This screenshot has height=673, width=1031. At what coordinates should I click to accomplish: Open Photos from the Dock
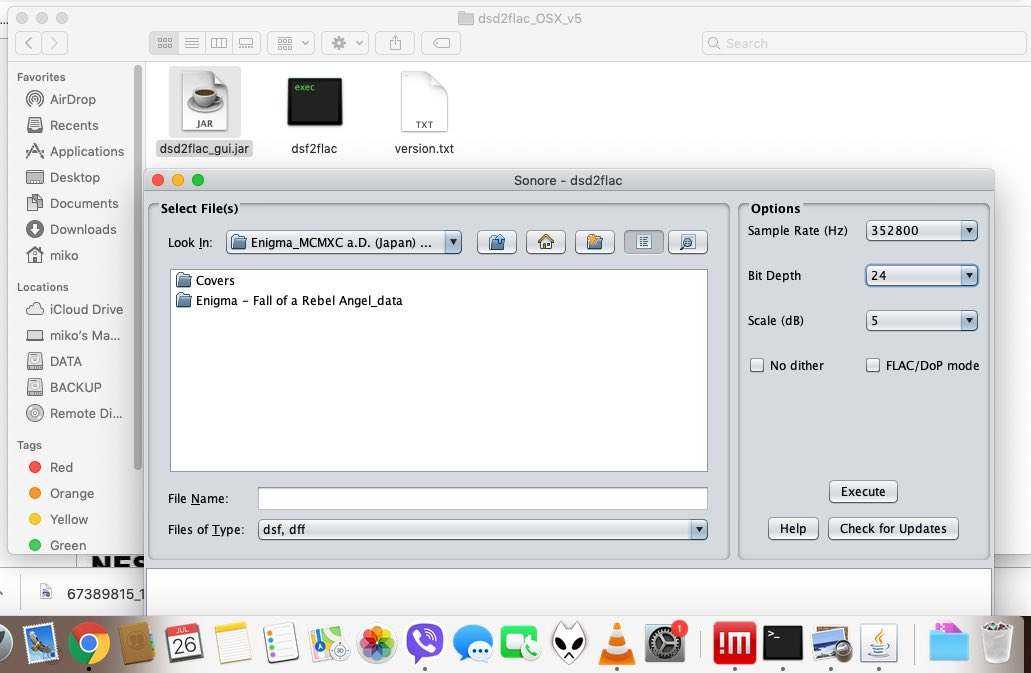(x=377, y=643)
